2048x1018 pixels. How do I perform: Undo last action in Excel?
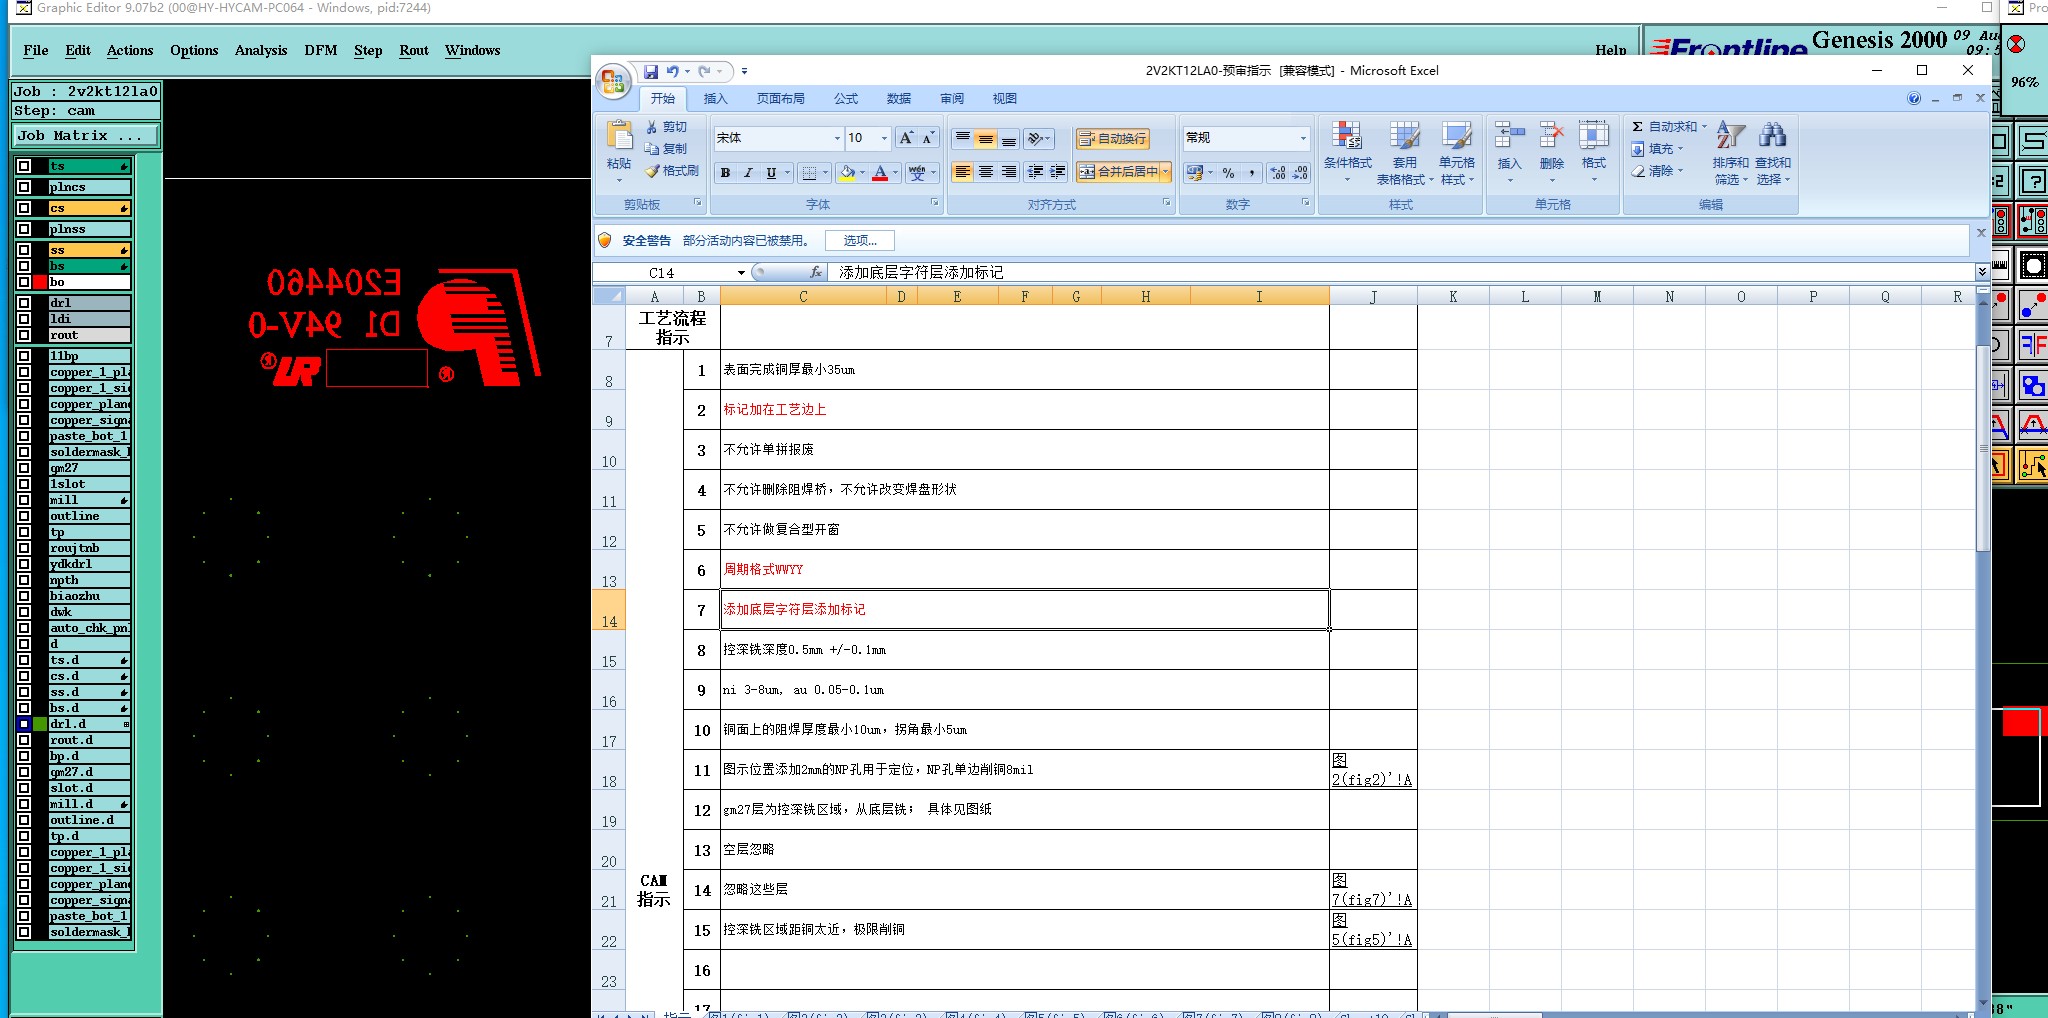673,71
